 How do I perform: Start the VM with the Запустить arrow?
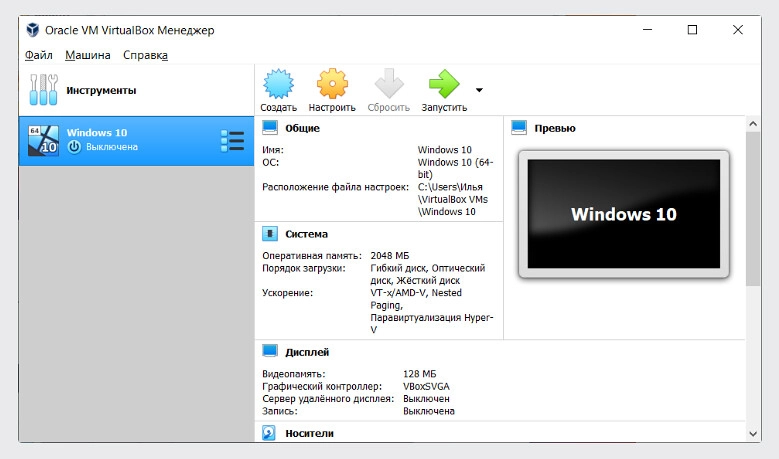point(444,83)
